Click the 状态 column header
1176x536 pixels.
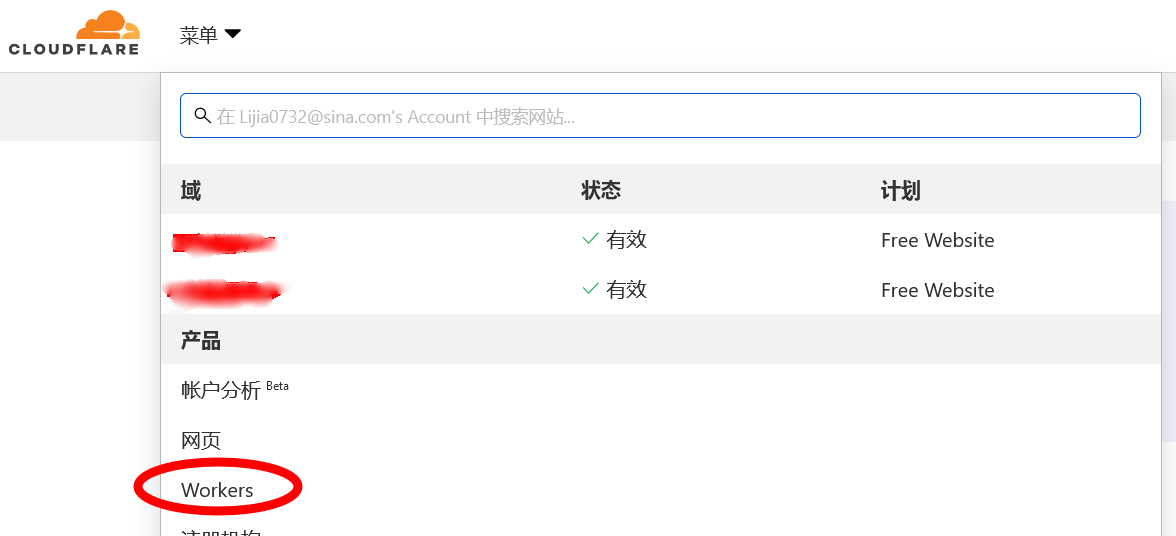601,190
